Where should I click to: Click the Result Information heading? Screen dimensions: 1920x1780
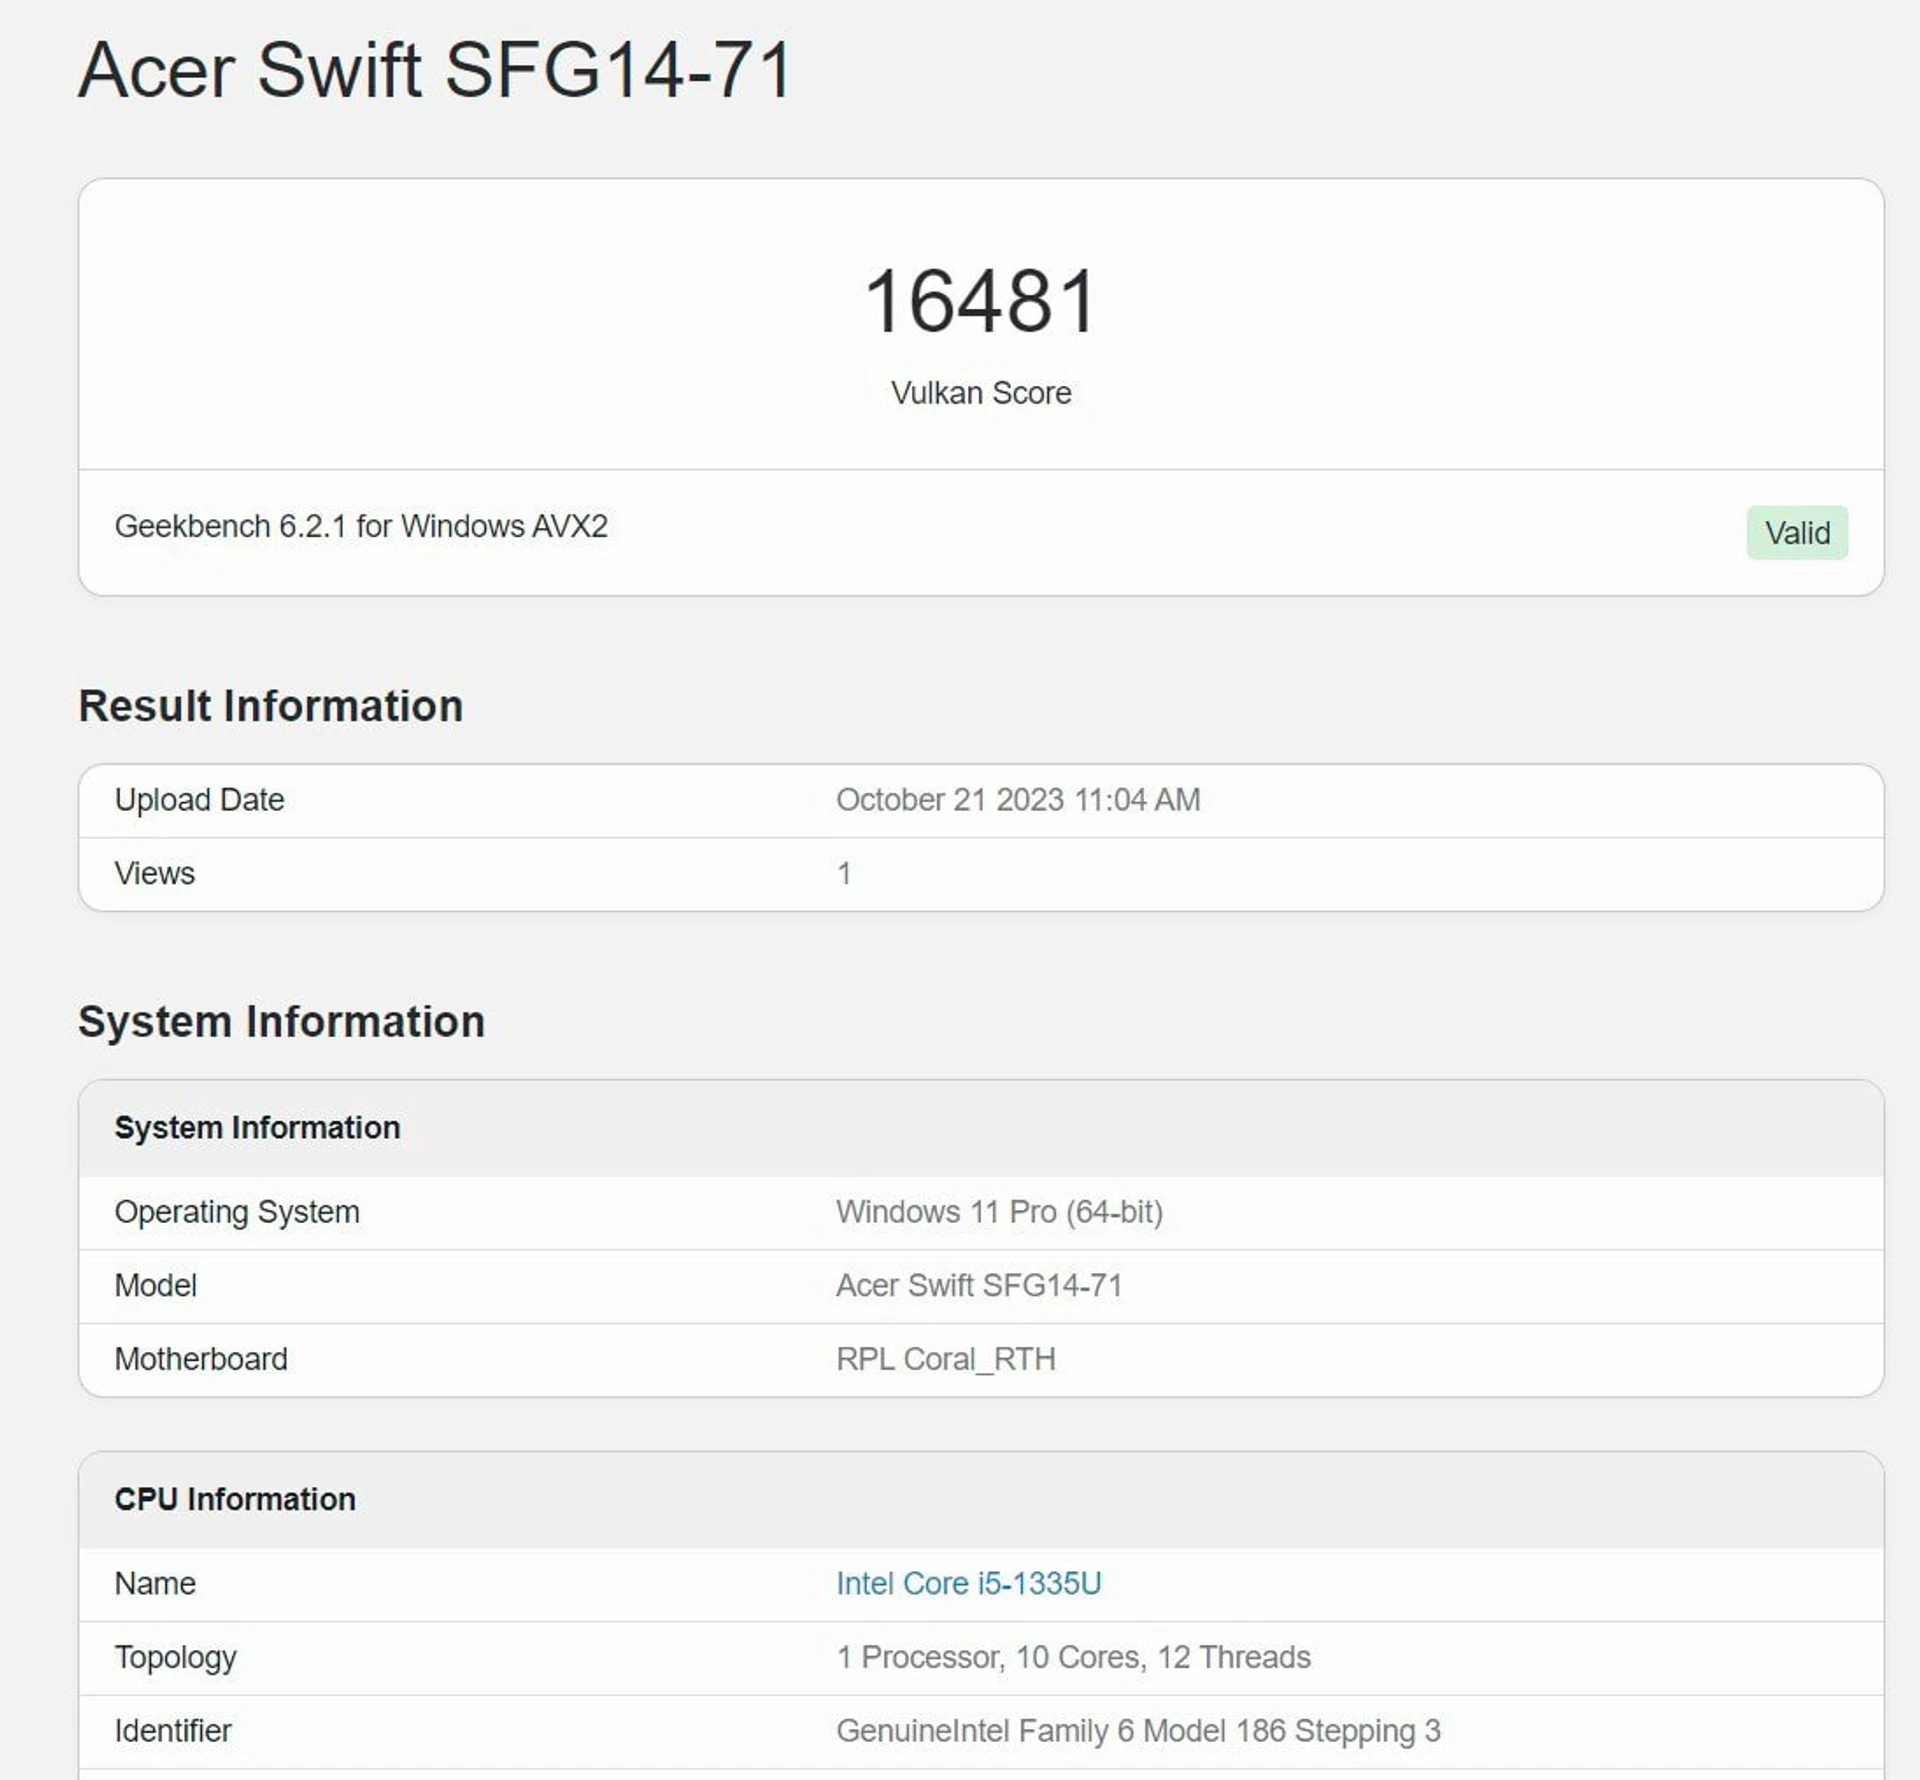tap(271, 706)
